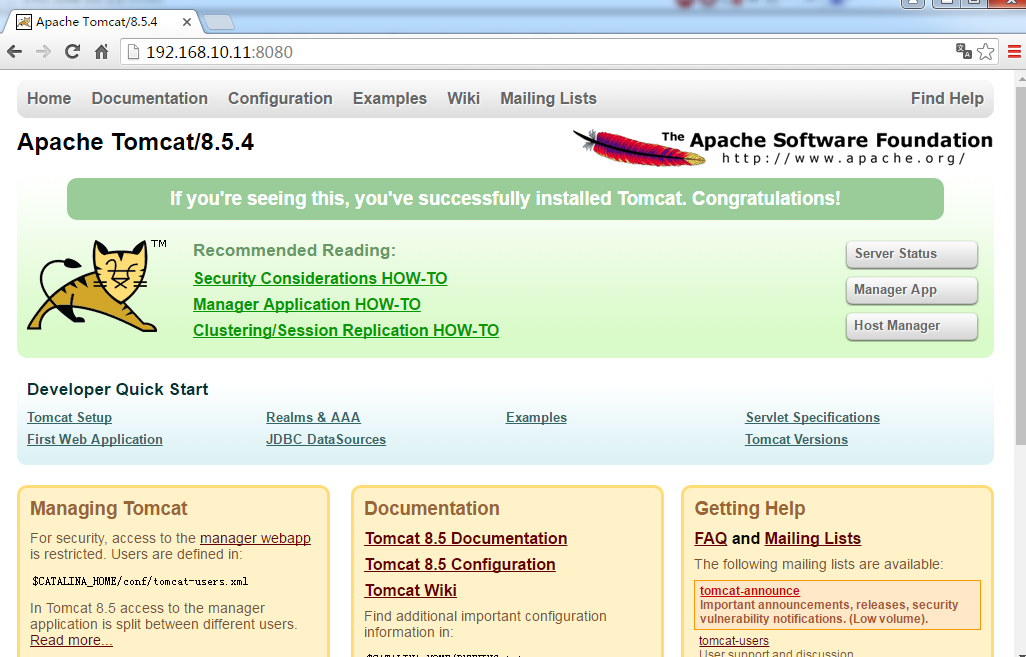Open the translate page icon
The height and width of the screenshot is (657, 1026).
[963, 51]
